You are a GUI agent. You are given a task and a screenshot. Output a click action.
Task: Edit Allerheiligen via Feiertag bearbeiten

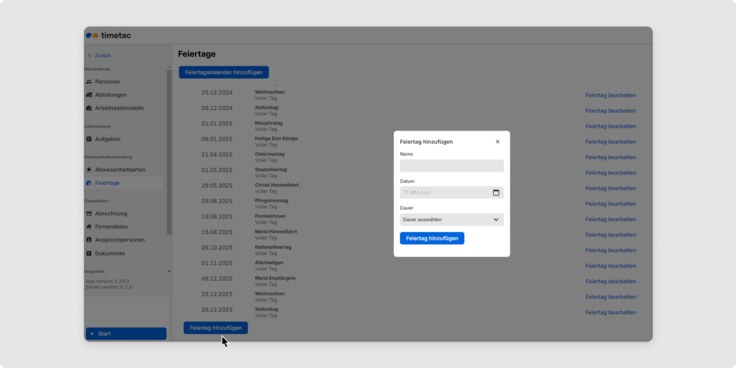coord(611,266)
